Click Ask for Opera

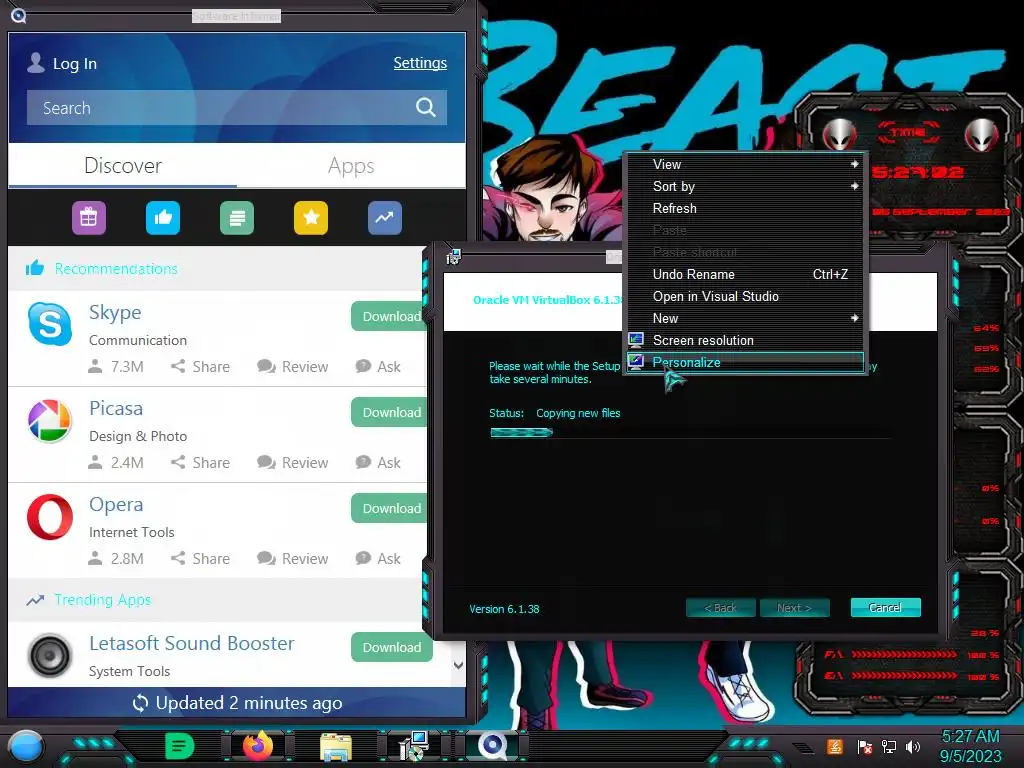click(x=378, y=558)
